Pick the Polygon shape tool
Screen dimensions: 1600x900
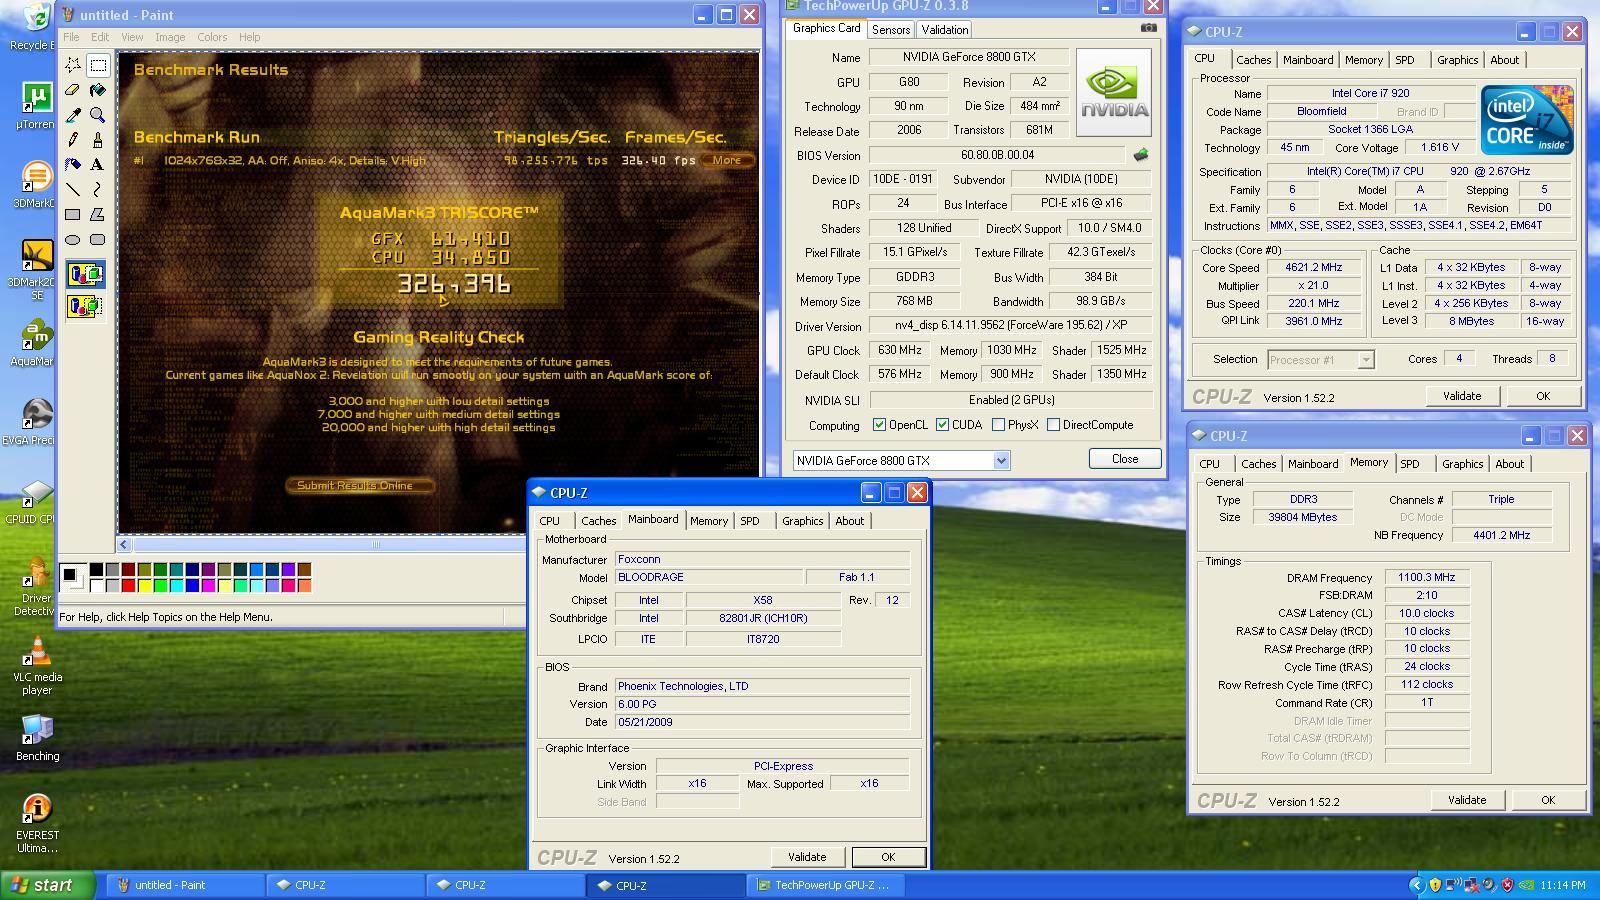(98, 214)
